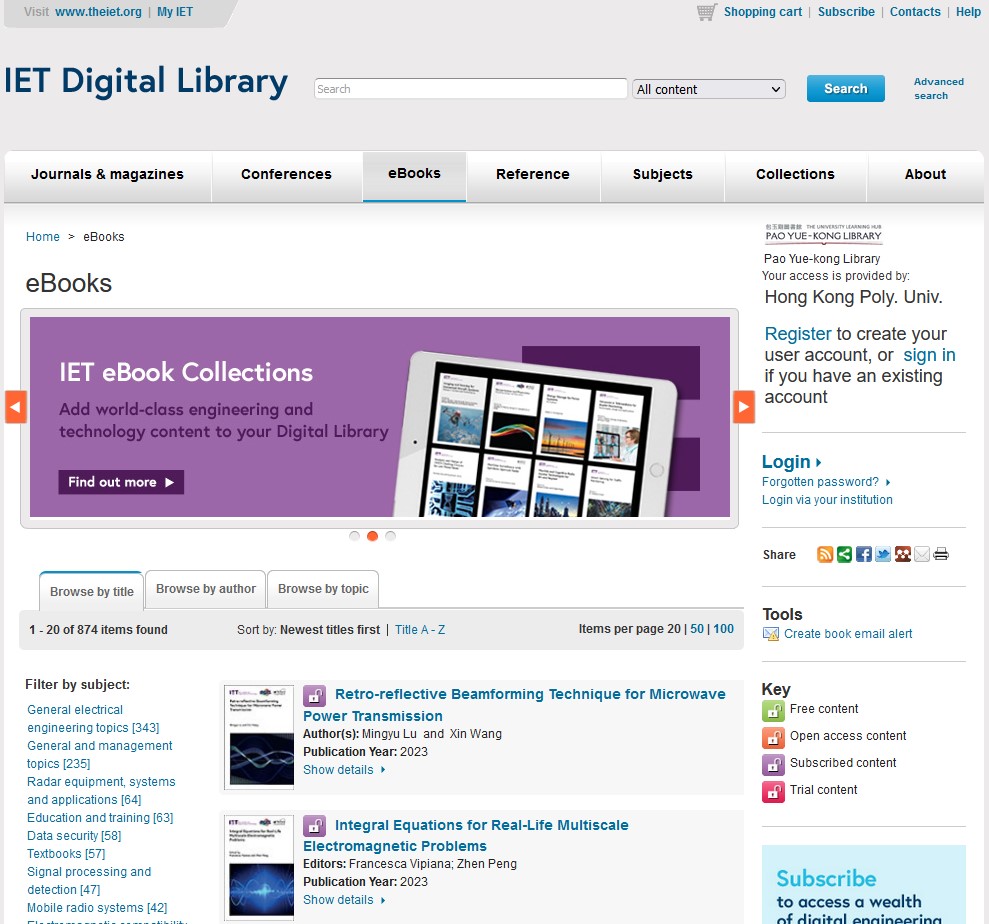Filter by Data security subject
The width and height of the screenshot is (989, 924).
pos(74,836)
